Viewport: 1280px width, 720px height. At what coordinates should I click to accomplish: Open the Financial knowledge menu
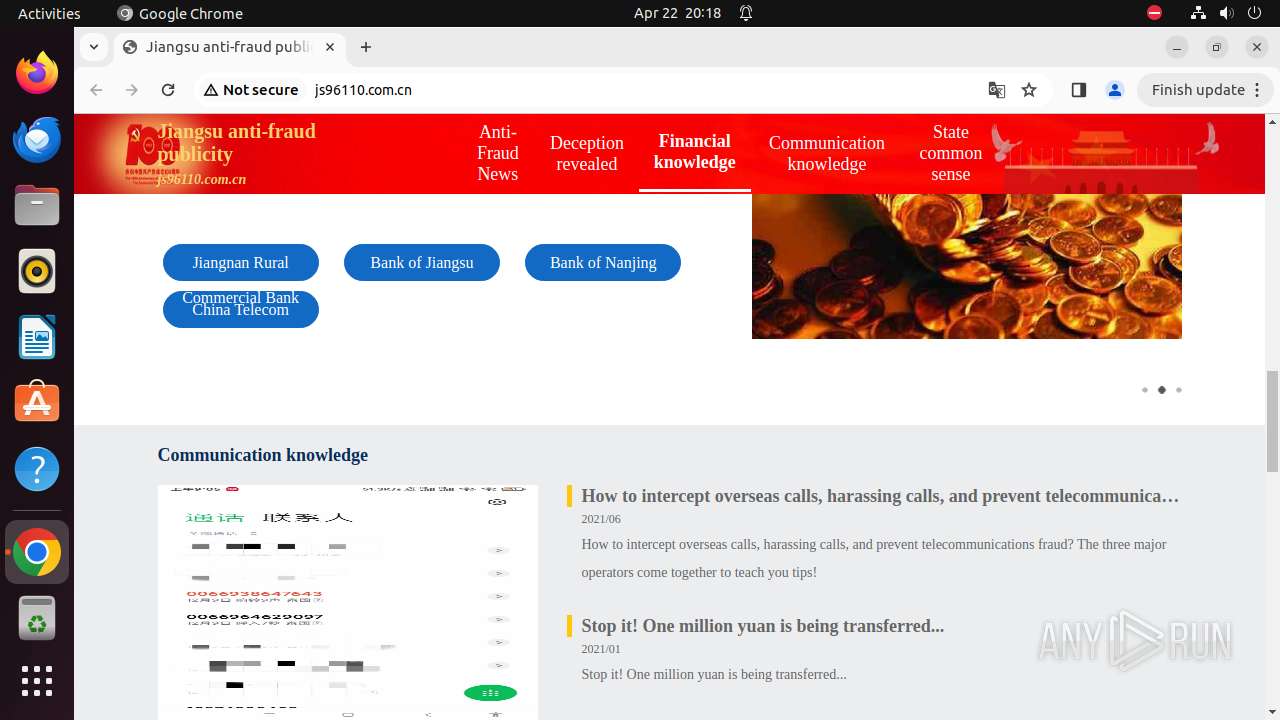tap(695, 152)
